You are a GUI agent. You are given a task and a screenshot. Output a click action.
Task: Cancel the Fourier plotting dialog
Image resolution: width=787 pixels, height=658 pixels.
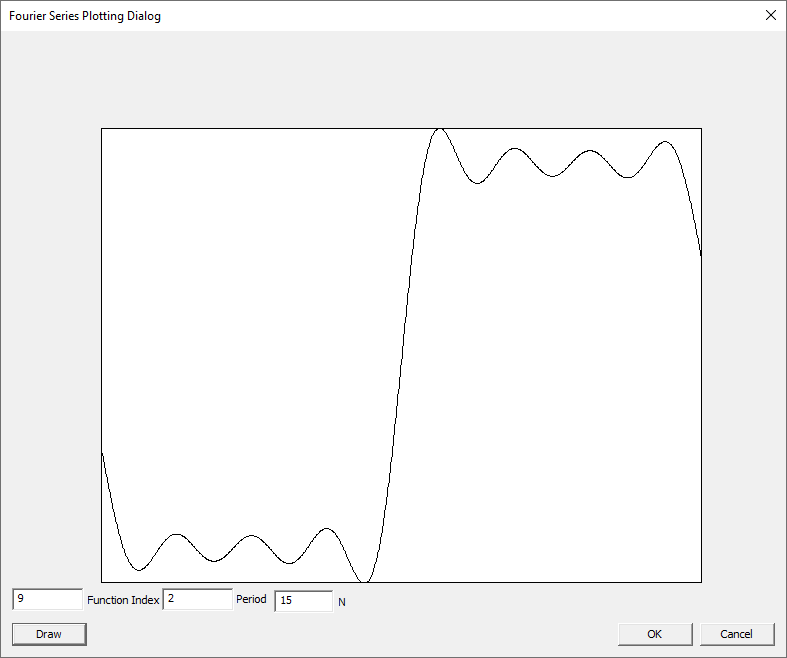click(736, 634)
